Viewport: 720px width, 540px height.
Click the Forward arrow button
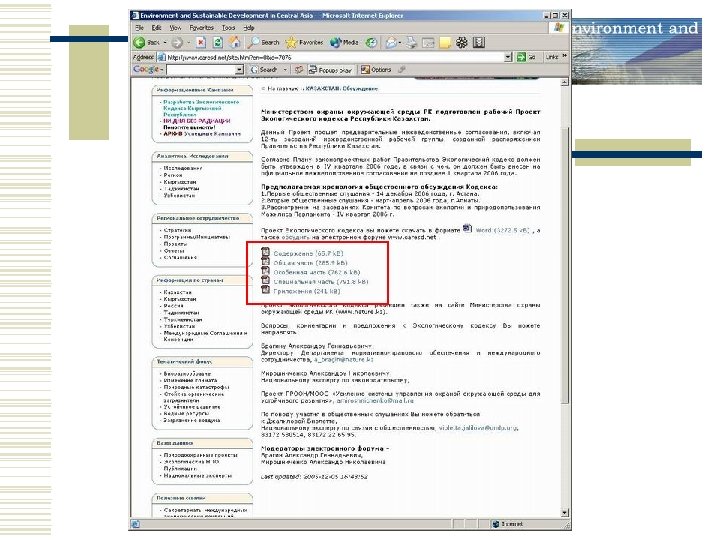pos(177,43)
